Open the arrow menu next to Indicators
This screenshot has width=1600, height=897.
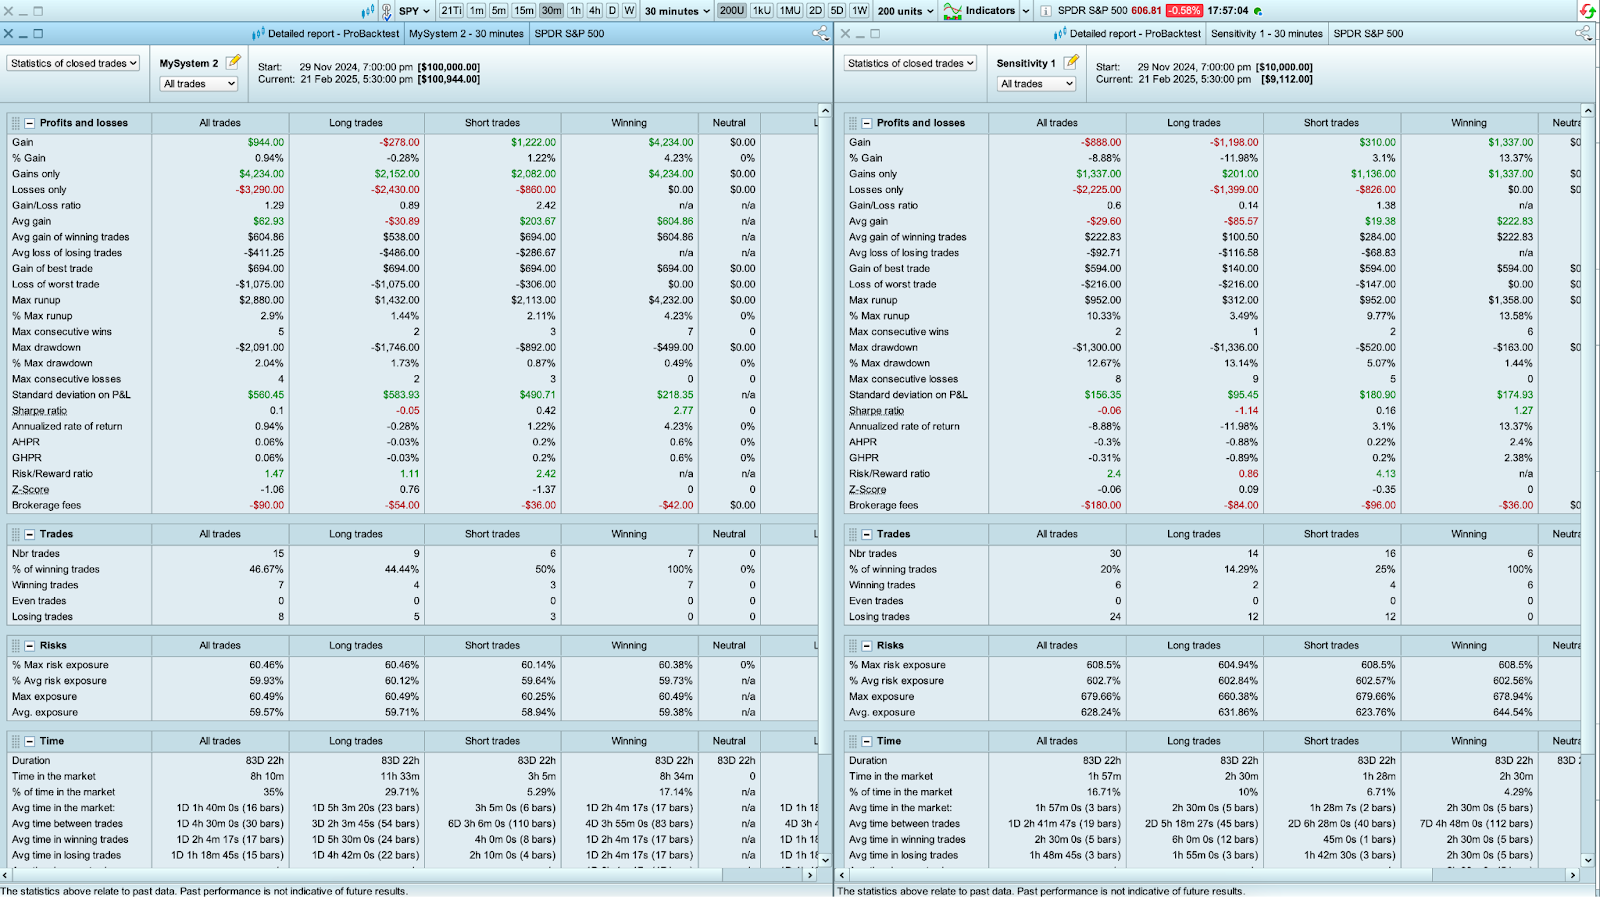(x=1026, y=11)
